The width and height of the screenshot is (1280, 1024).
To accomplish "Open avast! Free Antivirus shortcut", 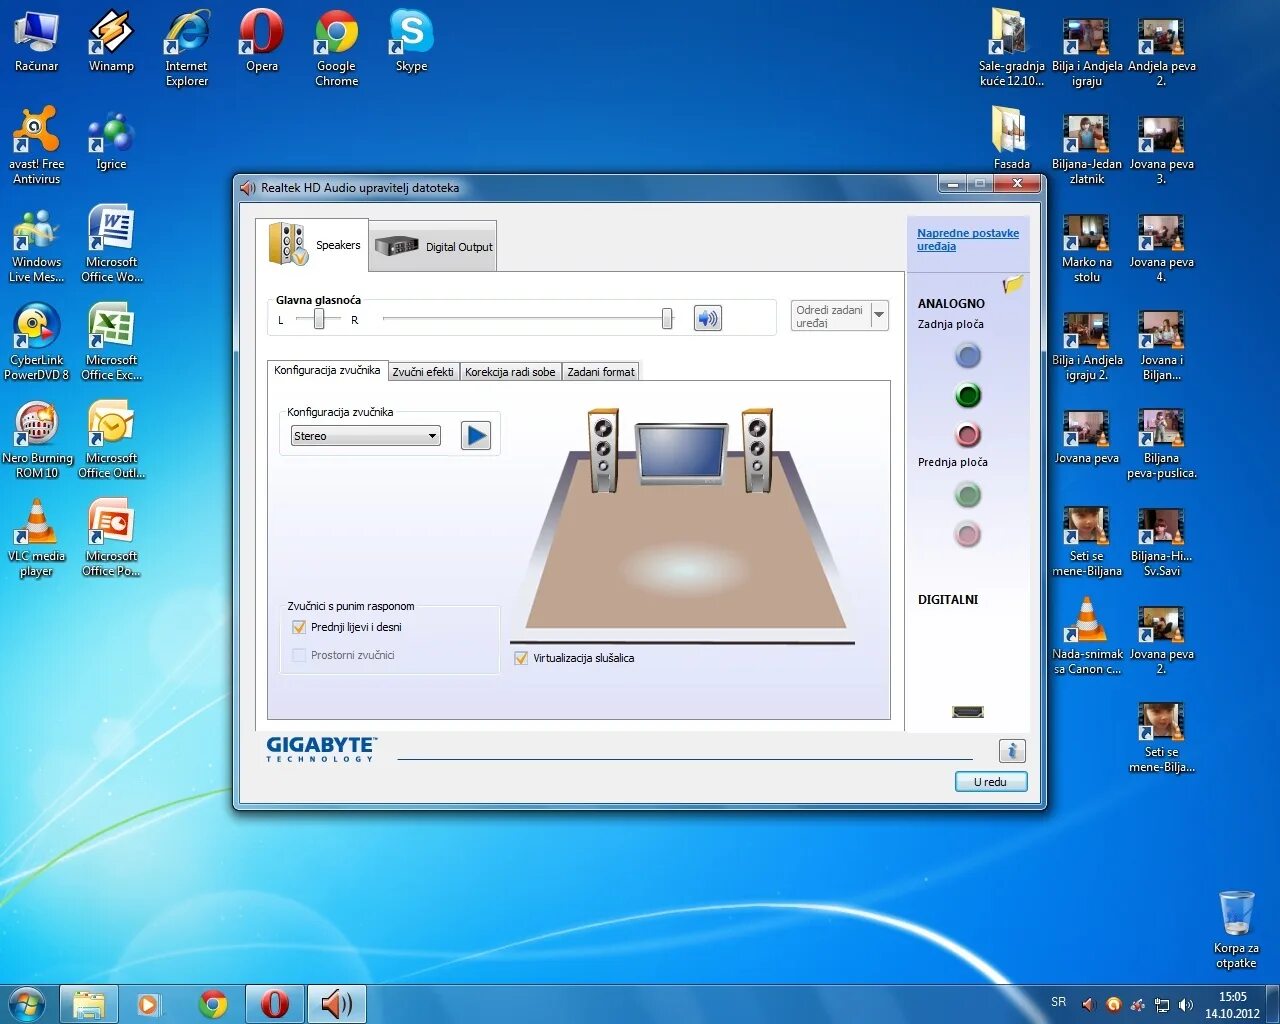I will 37,146.
